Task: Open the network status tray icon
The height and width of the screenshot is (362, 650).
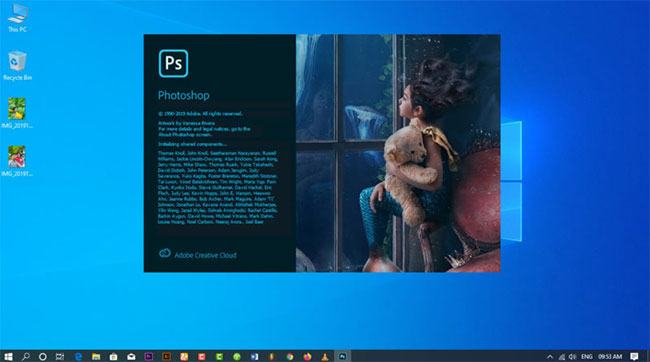Action: 562,356
